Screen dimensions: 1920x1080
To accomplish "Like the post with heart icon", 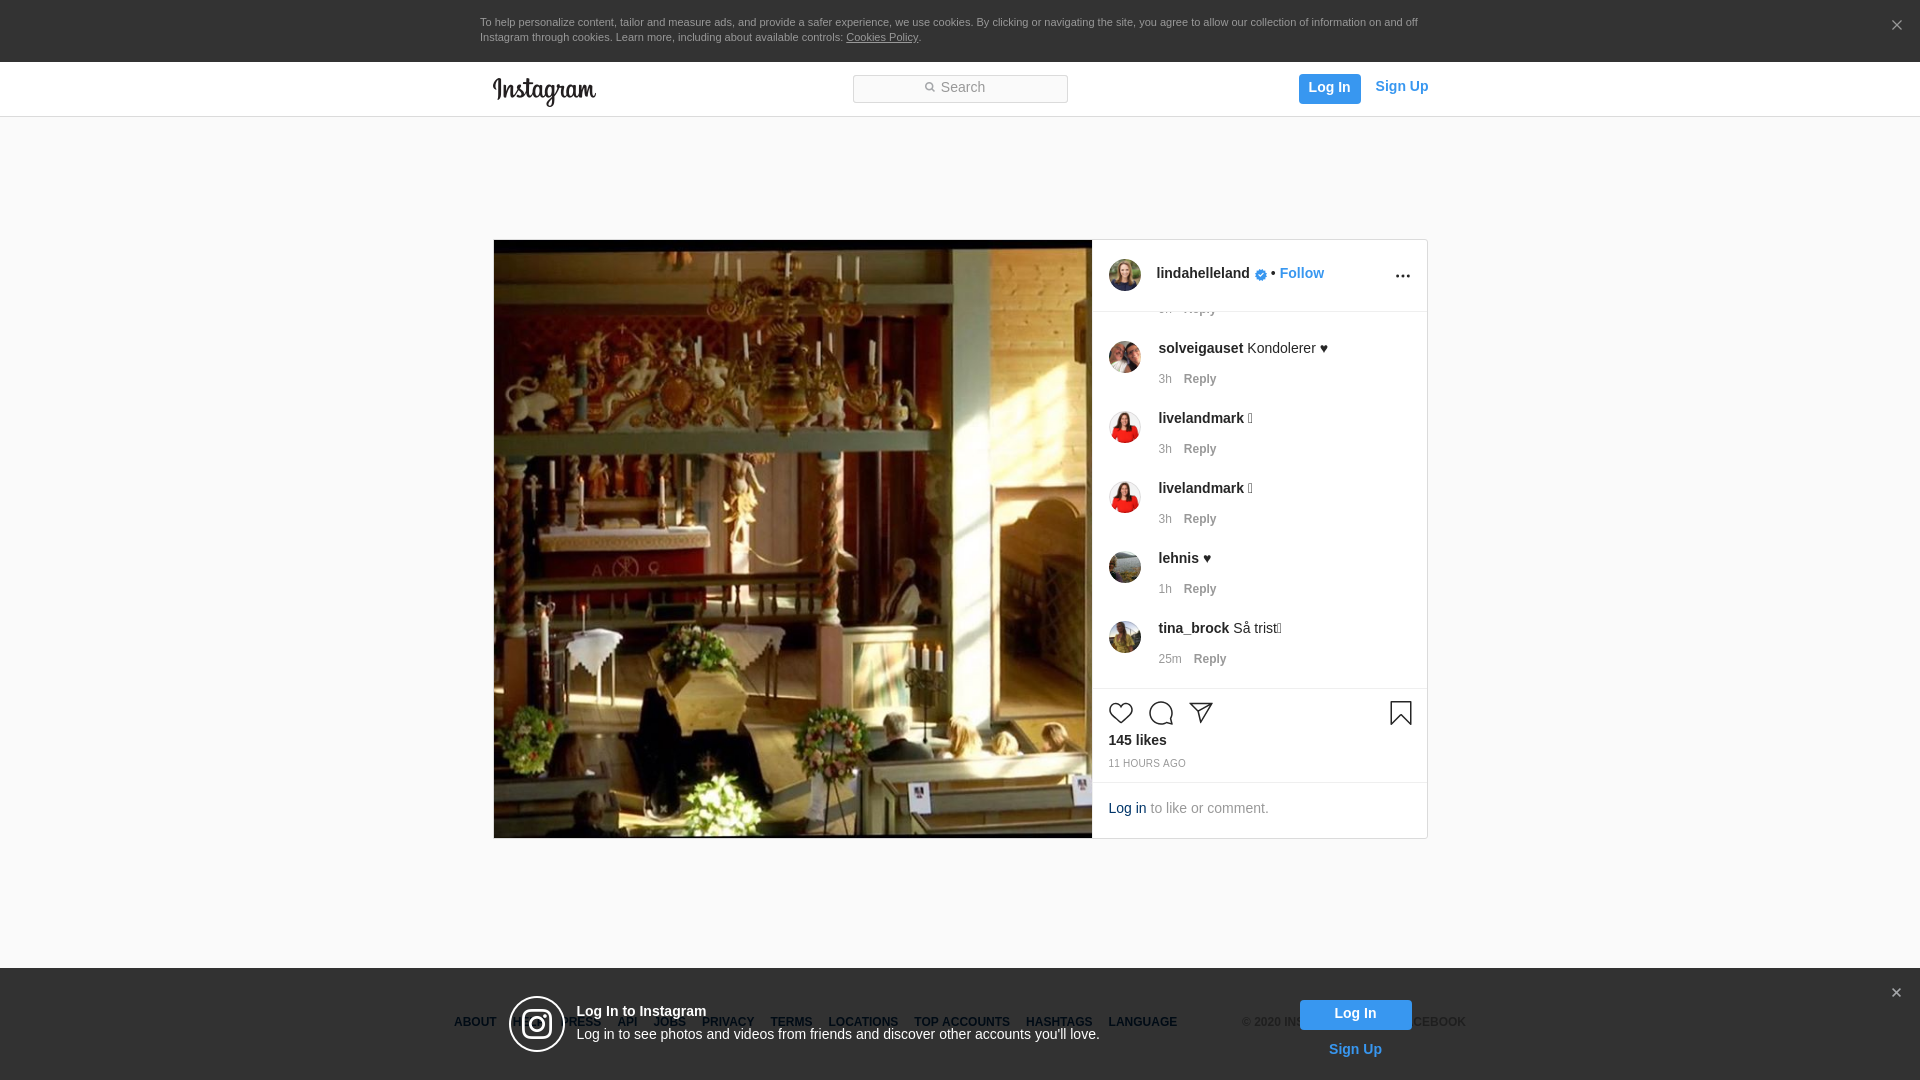I will click(1120, 713).
